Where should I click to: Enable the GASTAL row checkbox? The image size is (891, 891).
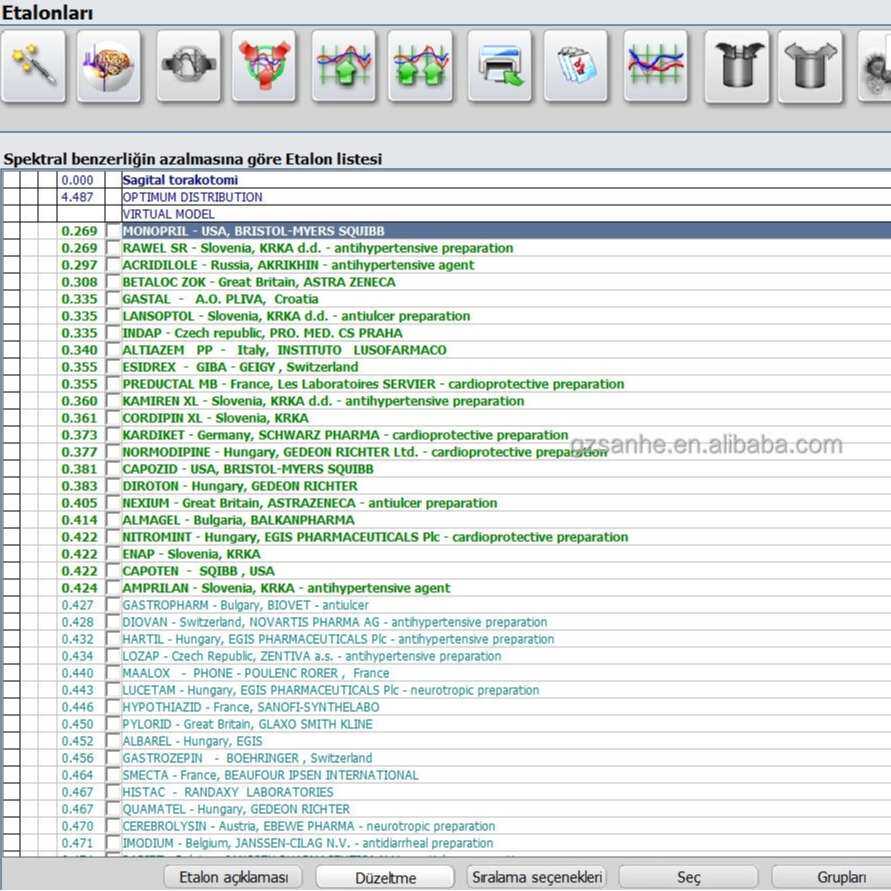click(x=113, y=299)
